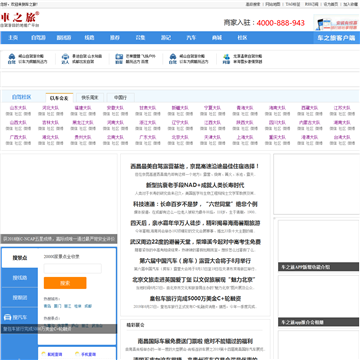
Task: Open 跟团游 in the navigation bar
Action: [x=64, y=38]
